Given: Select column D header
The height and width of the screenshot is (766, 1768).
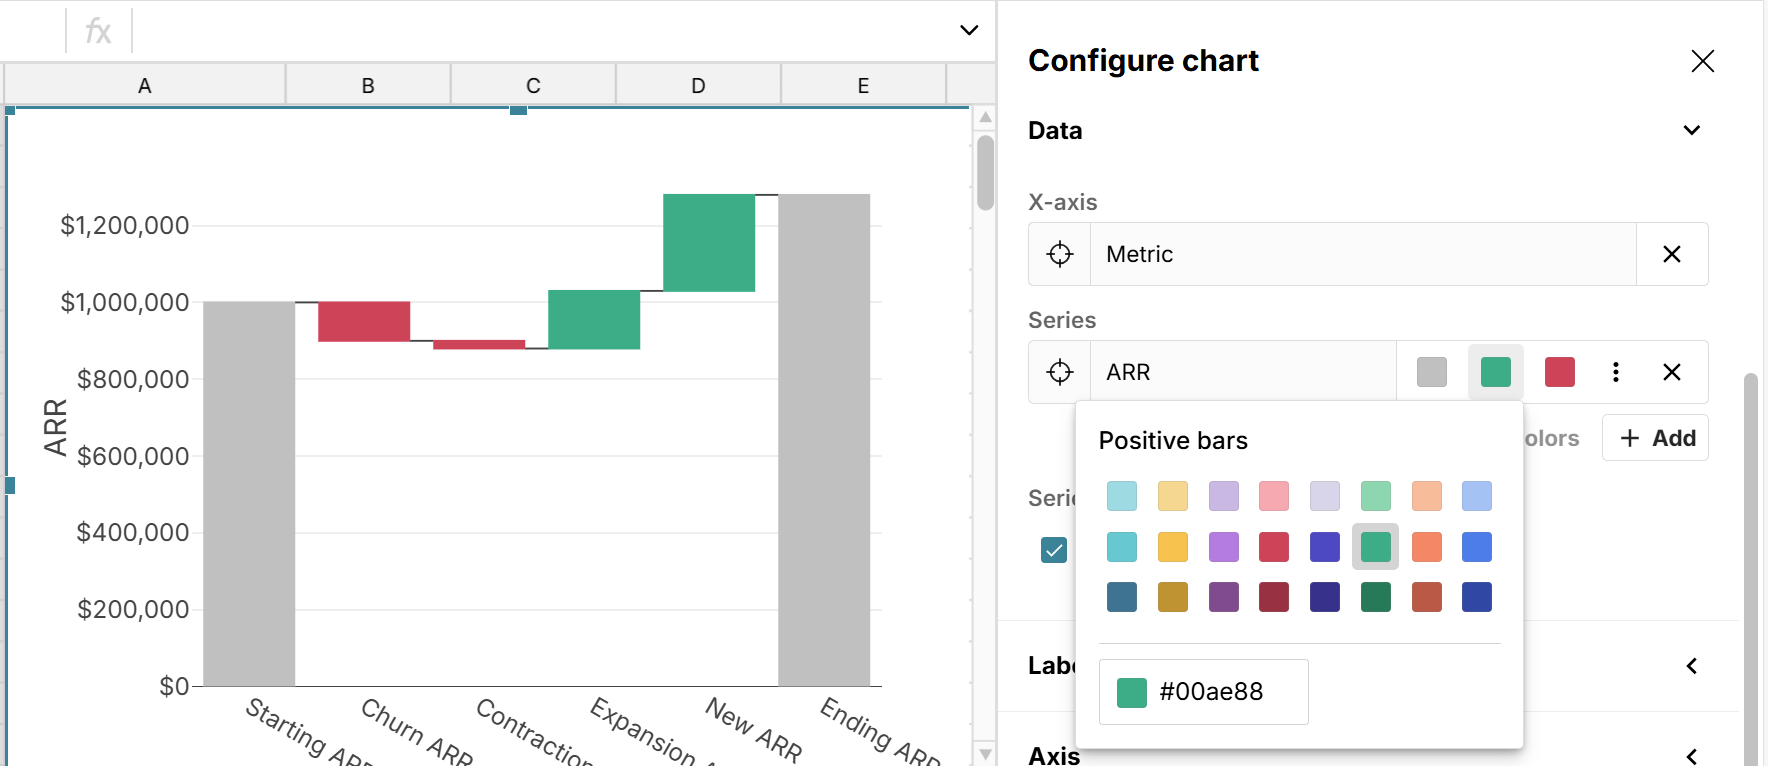Looking at the screenshot, I should [x=698, y=86].
